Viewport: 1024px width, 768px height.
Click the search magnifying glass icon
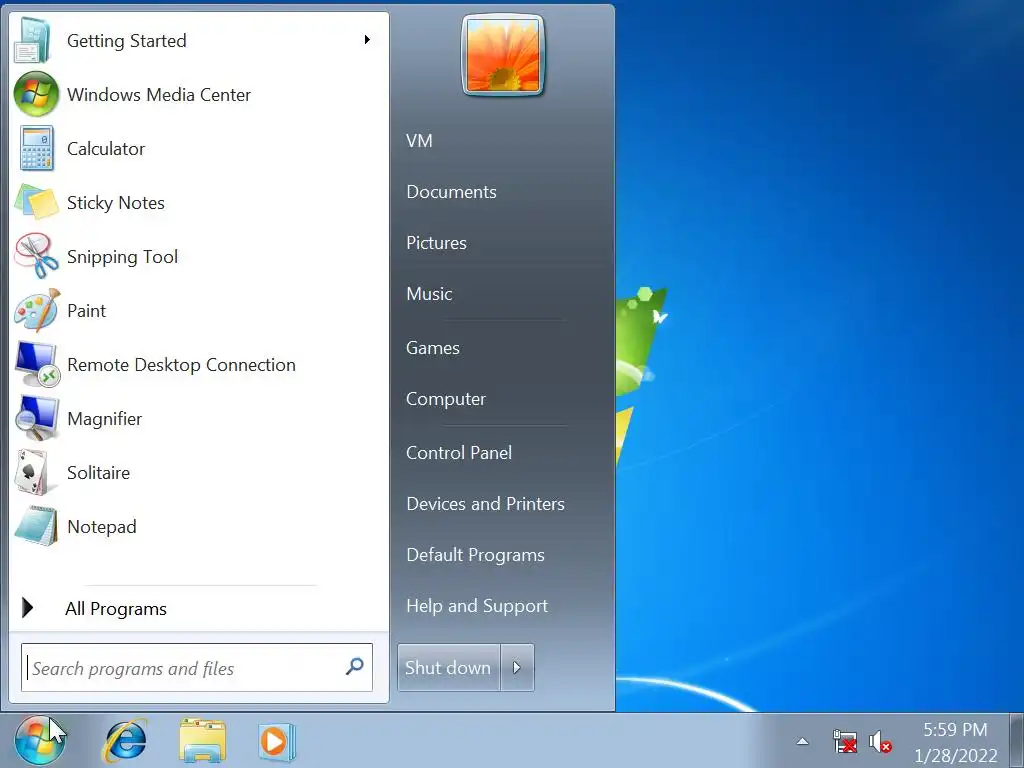coord(355,667)
